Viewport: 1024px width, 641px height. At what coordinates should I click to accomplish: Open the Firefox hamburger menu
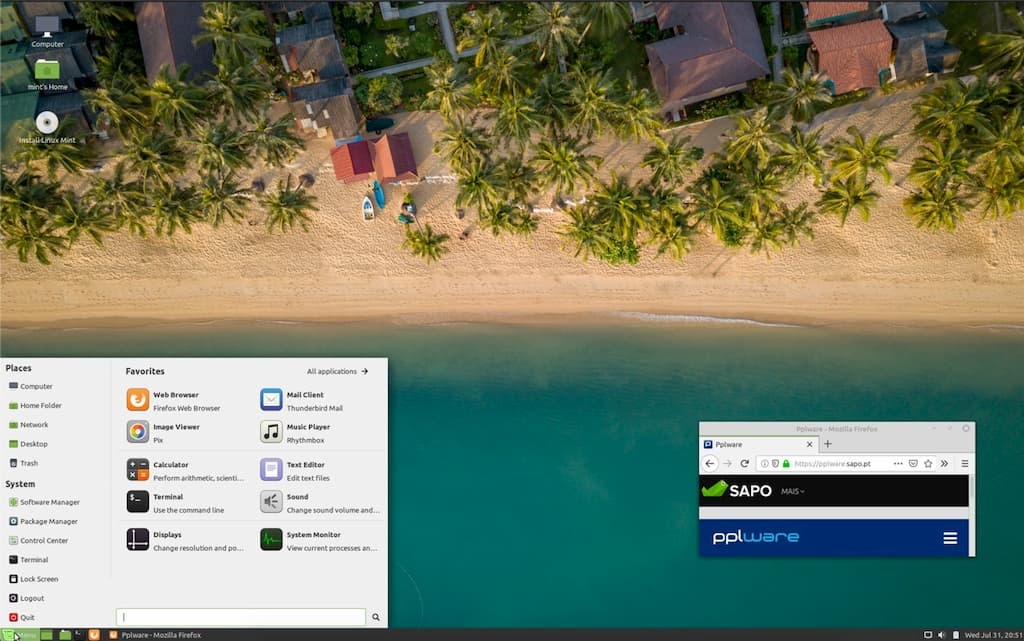click(x=964, y=462)
